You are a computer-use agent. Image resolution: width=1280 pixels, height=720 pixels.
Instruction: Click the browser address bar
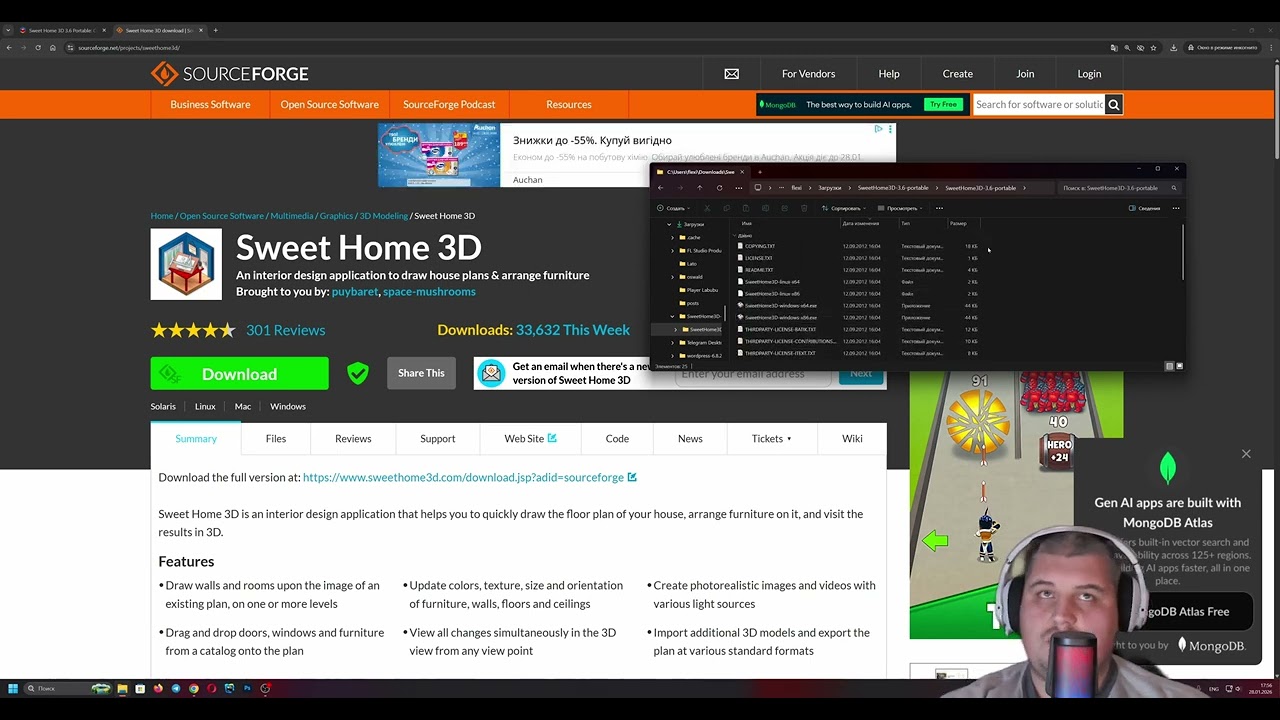tap(590, 47)
